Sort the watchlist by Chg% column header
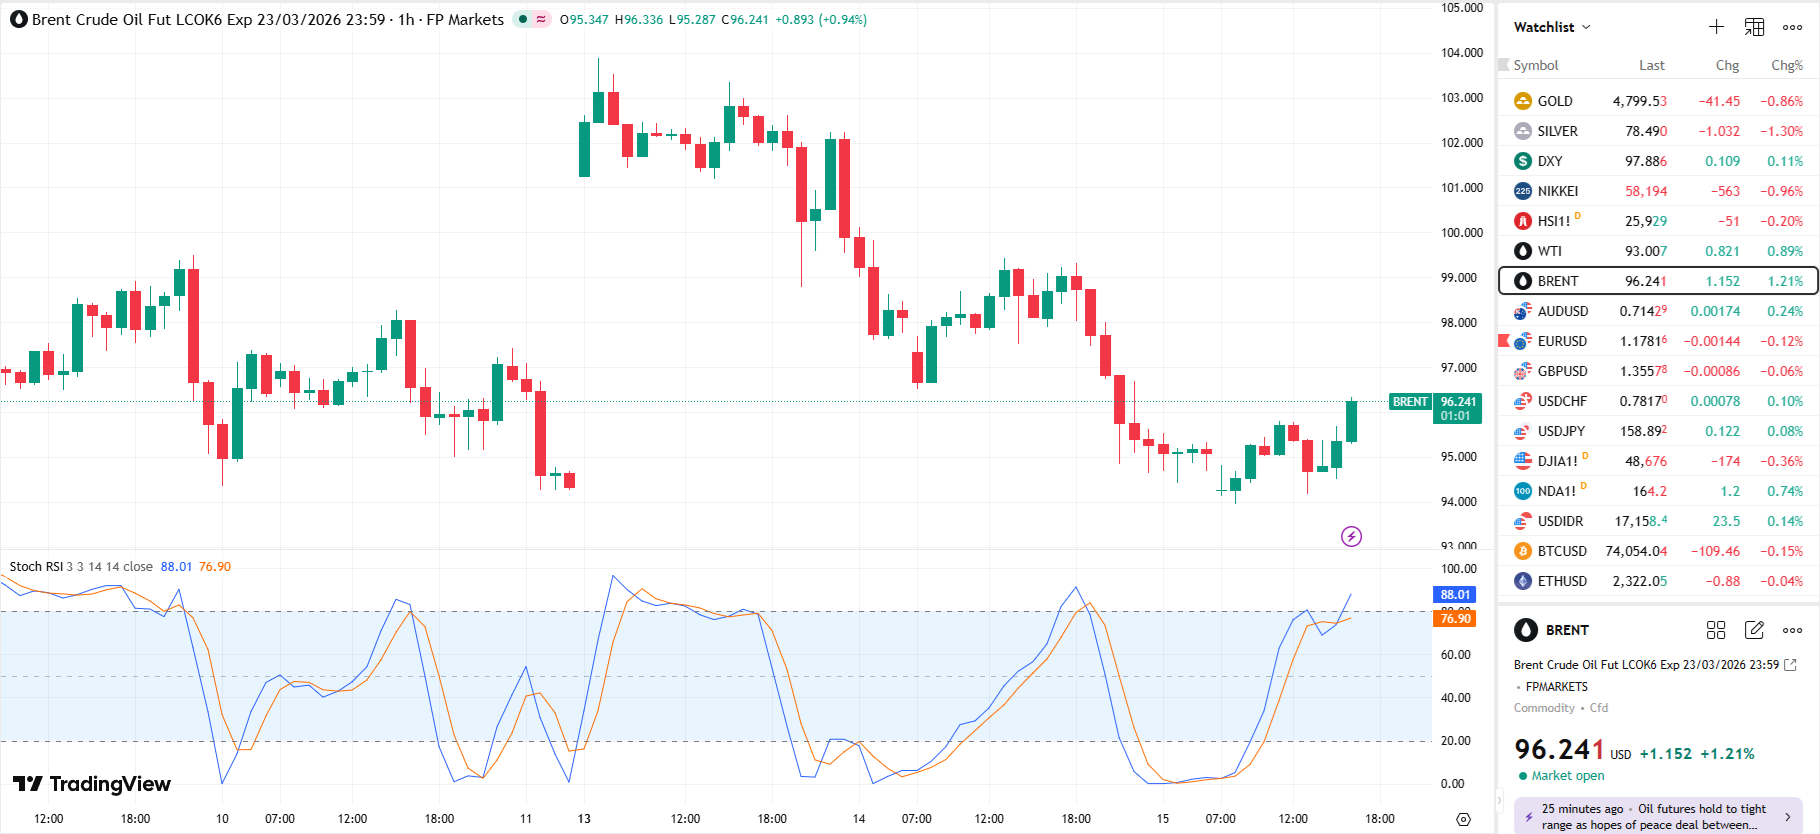The height and width of the screenshot is (834, 1820). (1786, 65)
